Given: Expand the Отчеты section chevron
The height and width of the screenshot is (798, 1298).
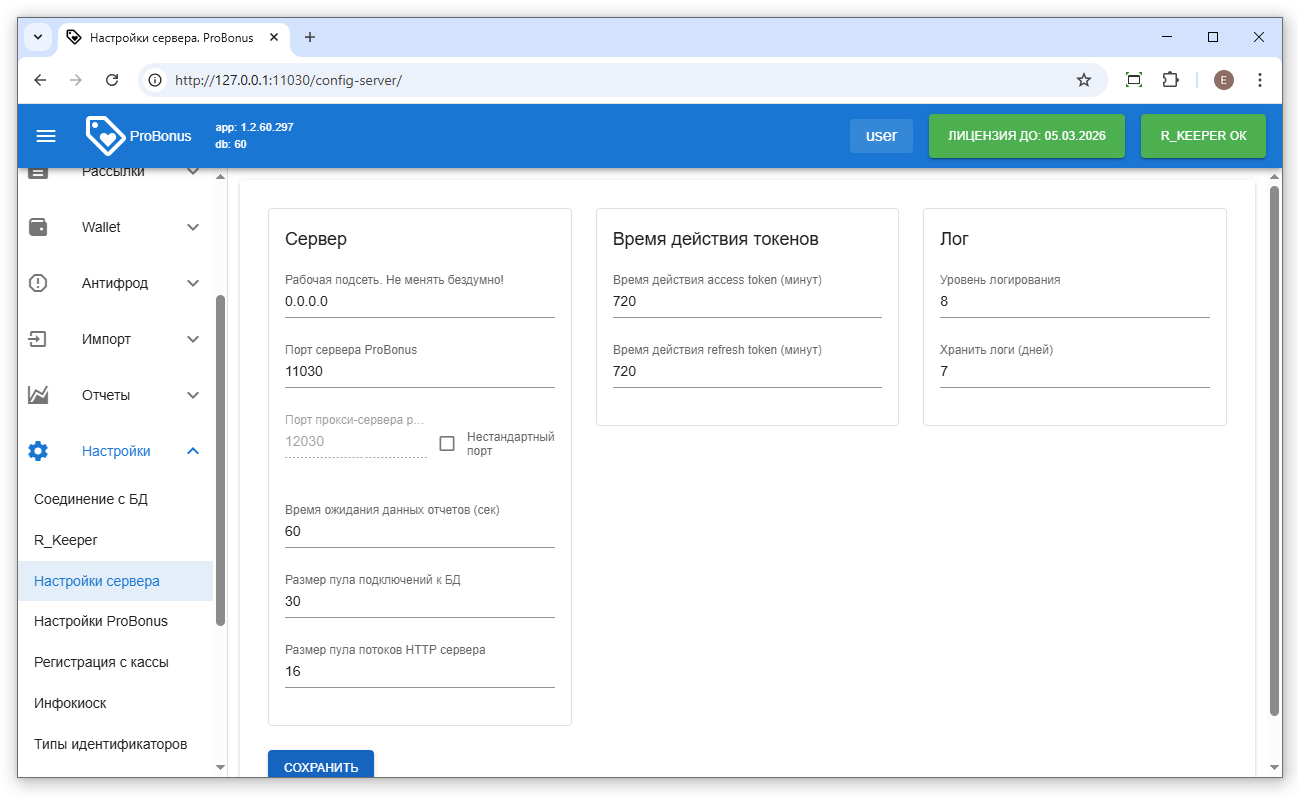Looking at the screenshot, I should [x=193, y=395].
